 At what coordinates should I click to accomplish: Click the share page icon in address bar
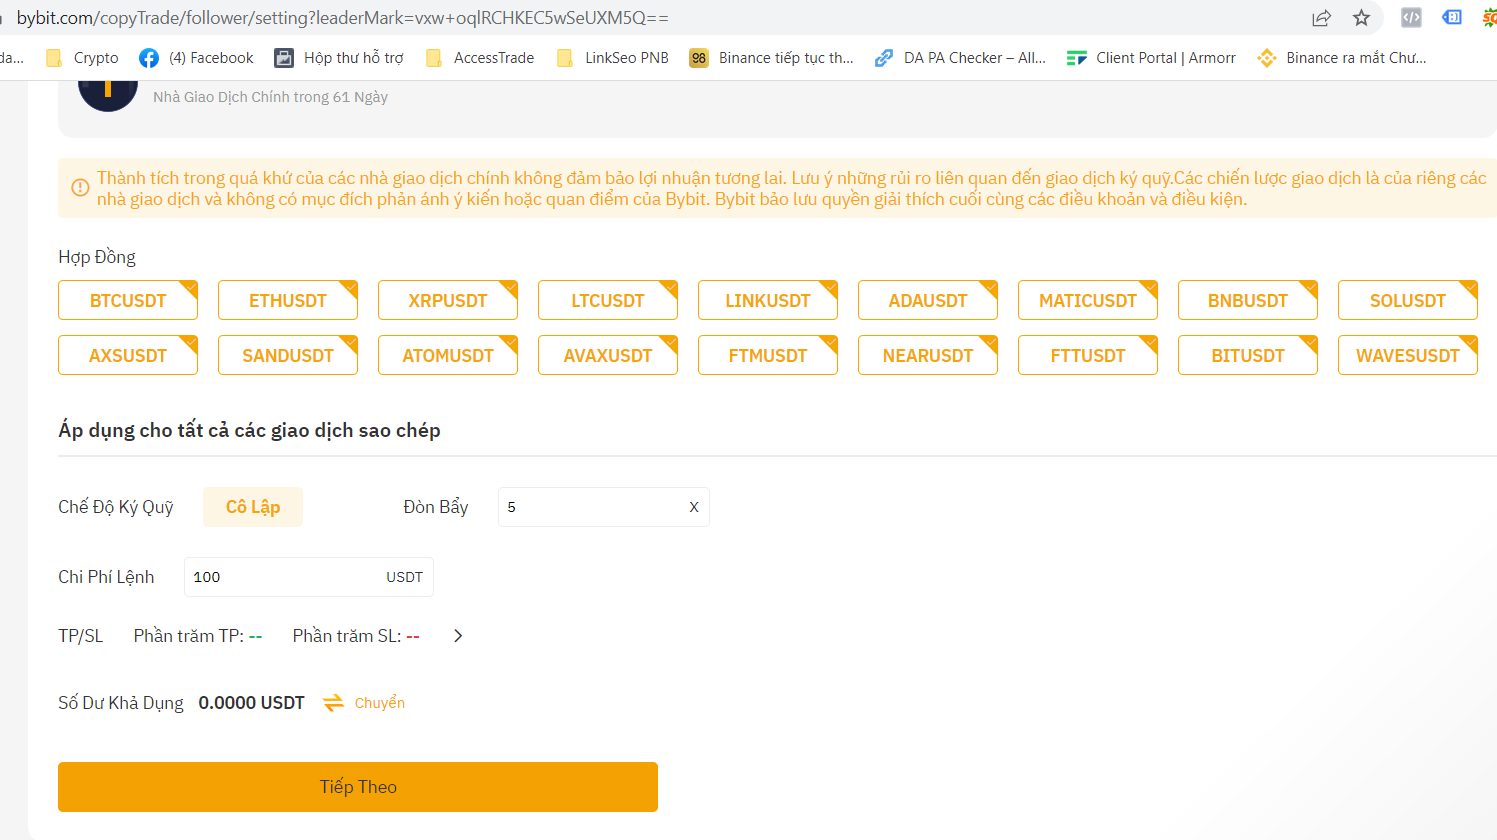[1321, 18]
